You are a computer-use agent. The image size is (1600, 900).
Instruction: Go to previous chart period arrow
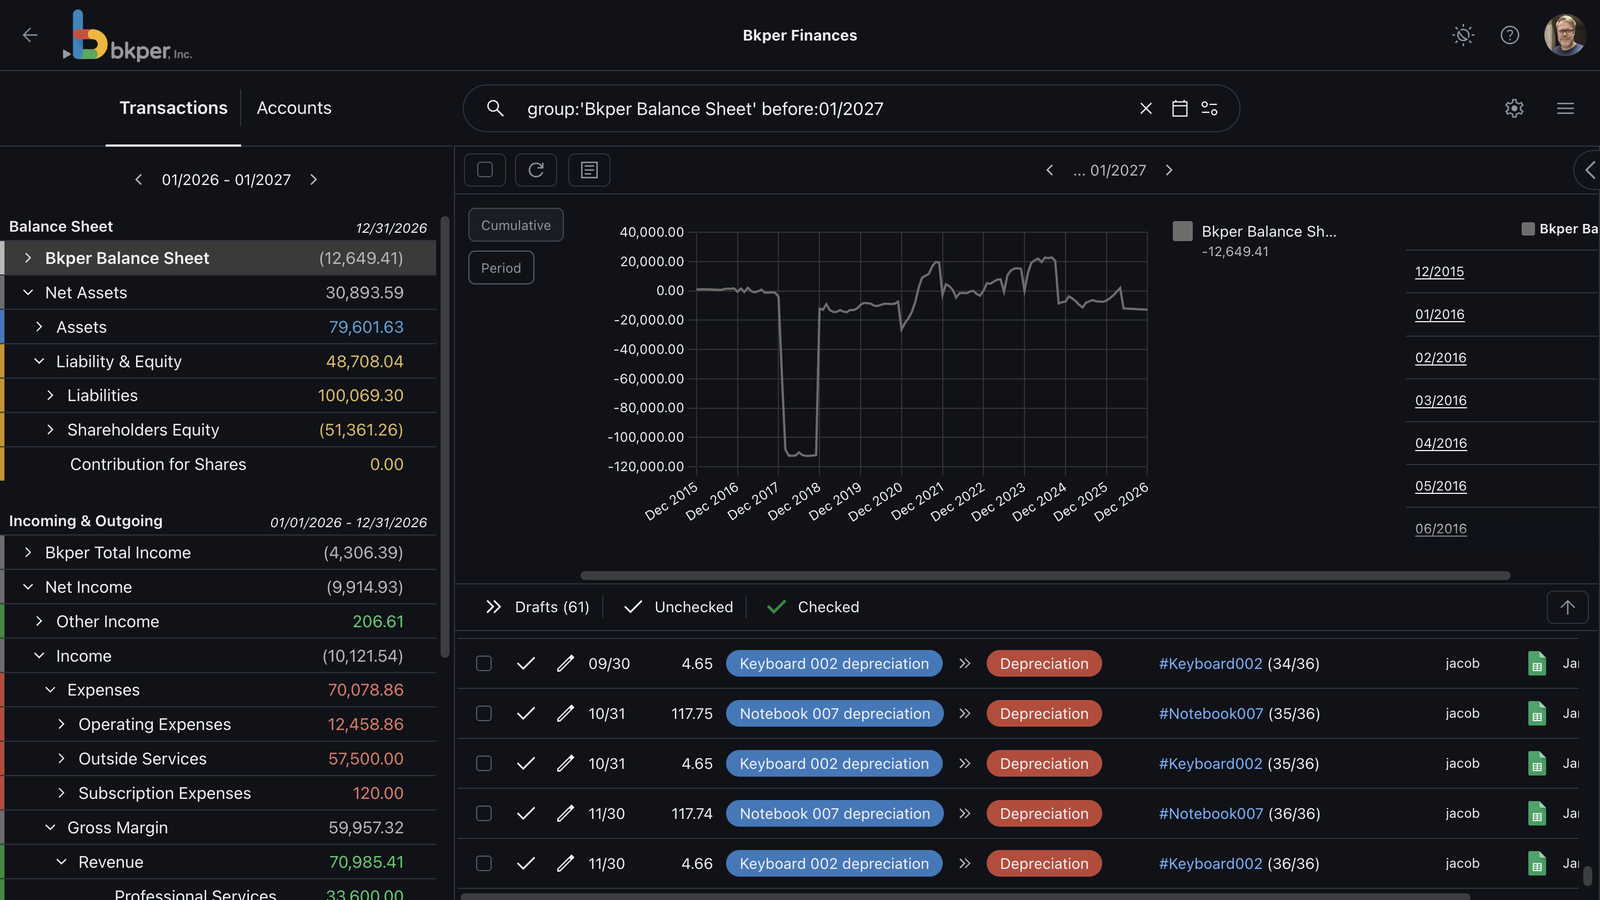[1049, 170]
